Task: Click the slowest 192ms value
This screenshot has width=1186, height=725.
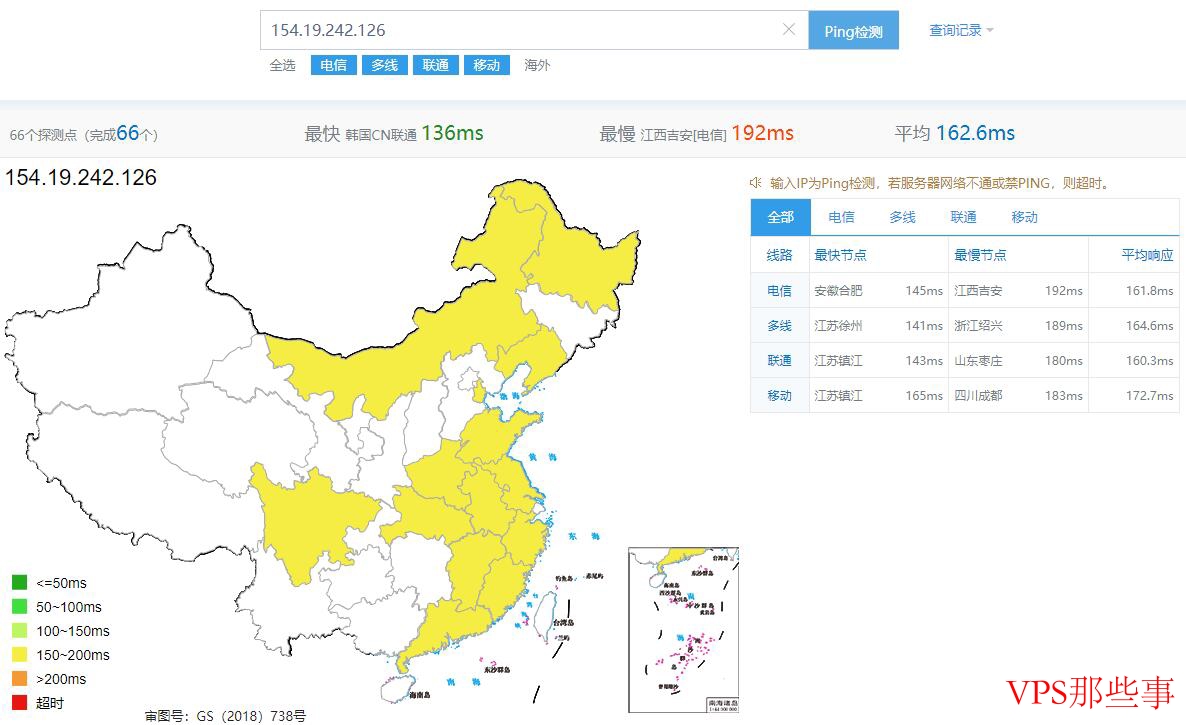Action: pyautogui.click(x=762, y=133)
